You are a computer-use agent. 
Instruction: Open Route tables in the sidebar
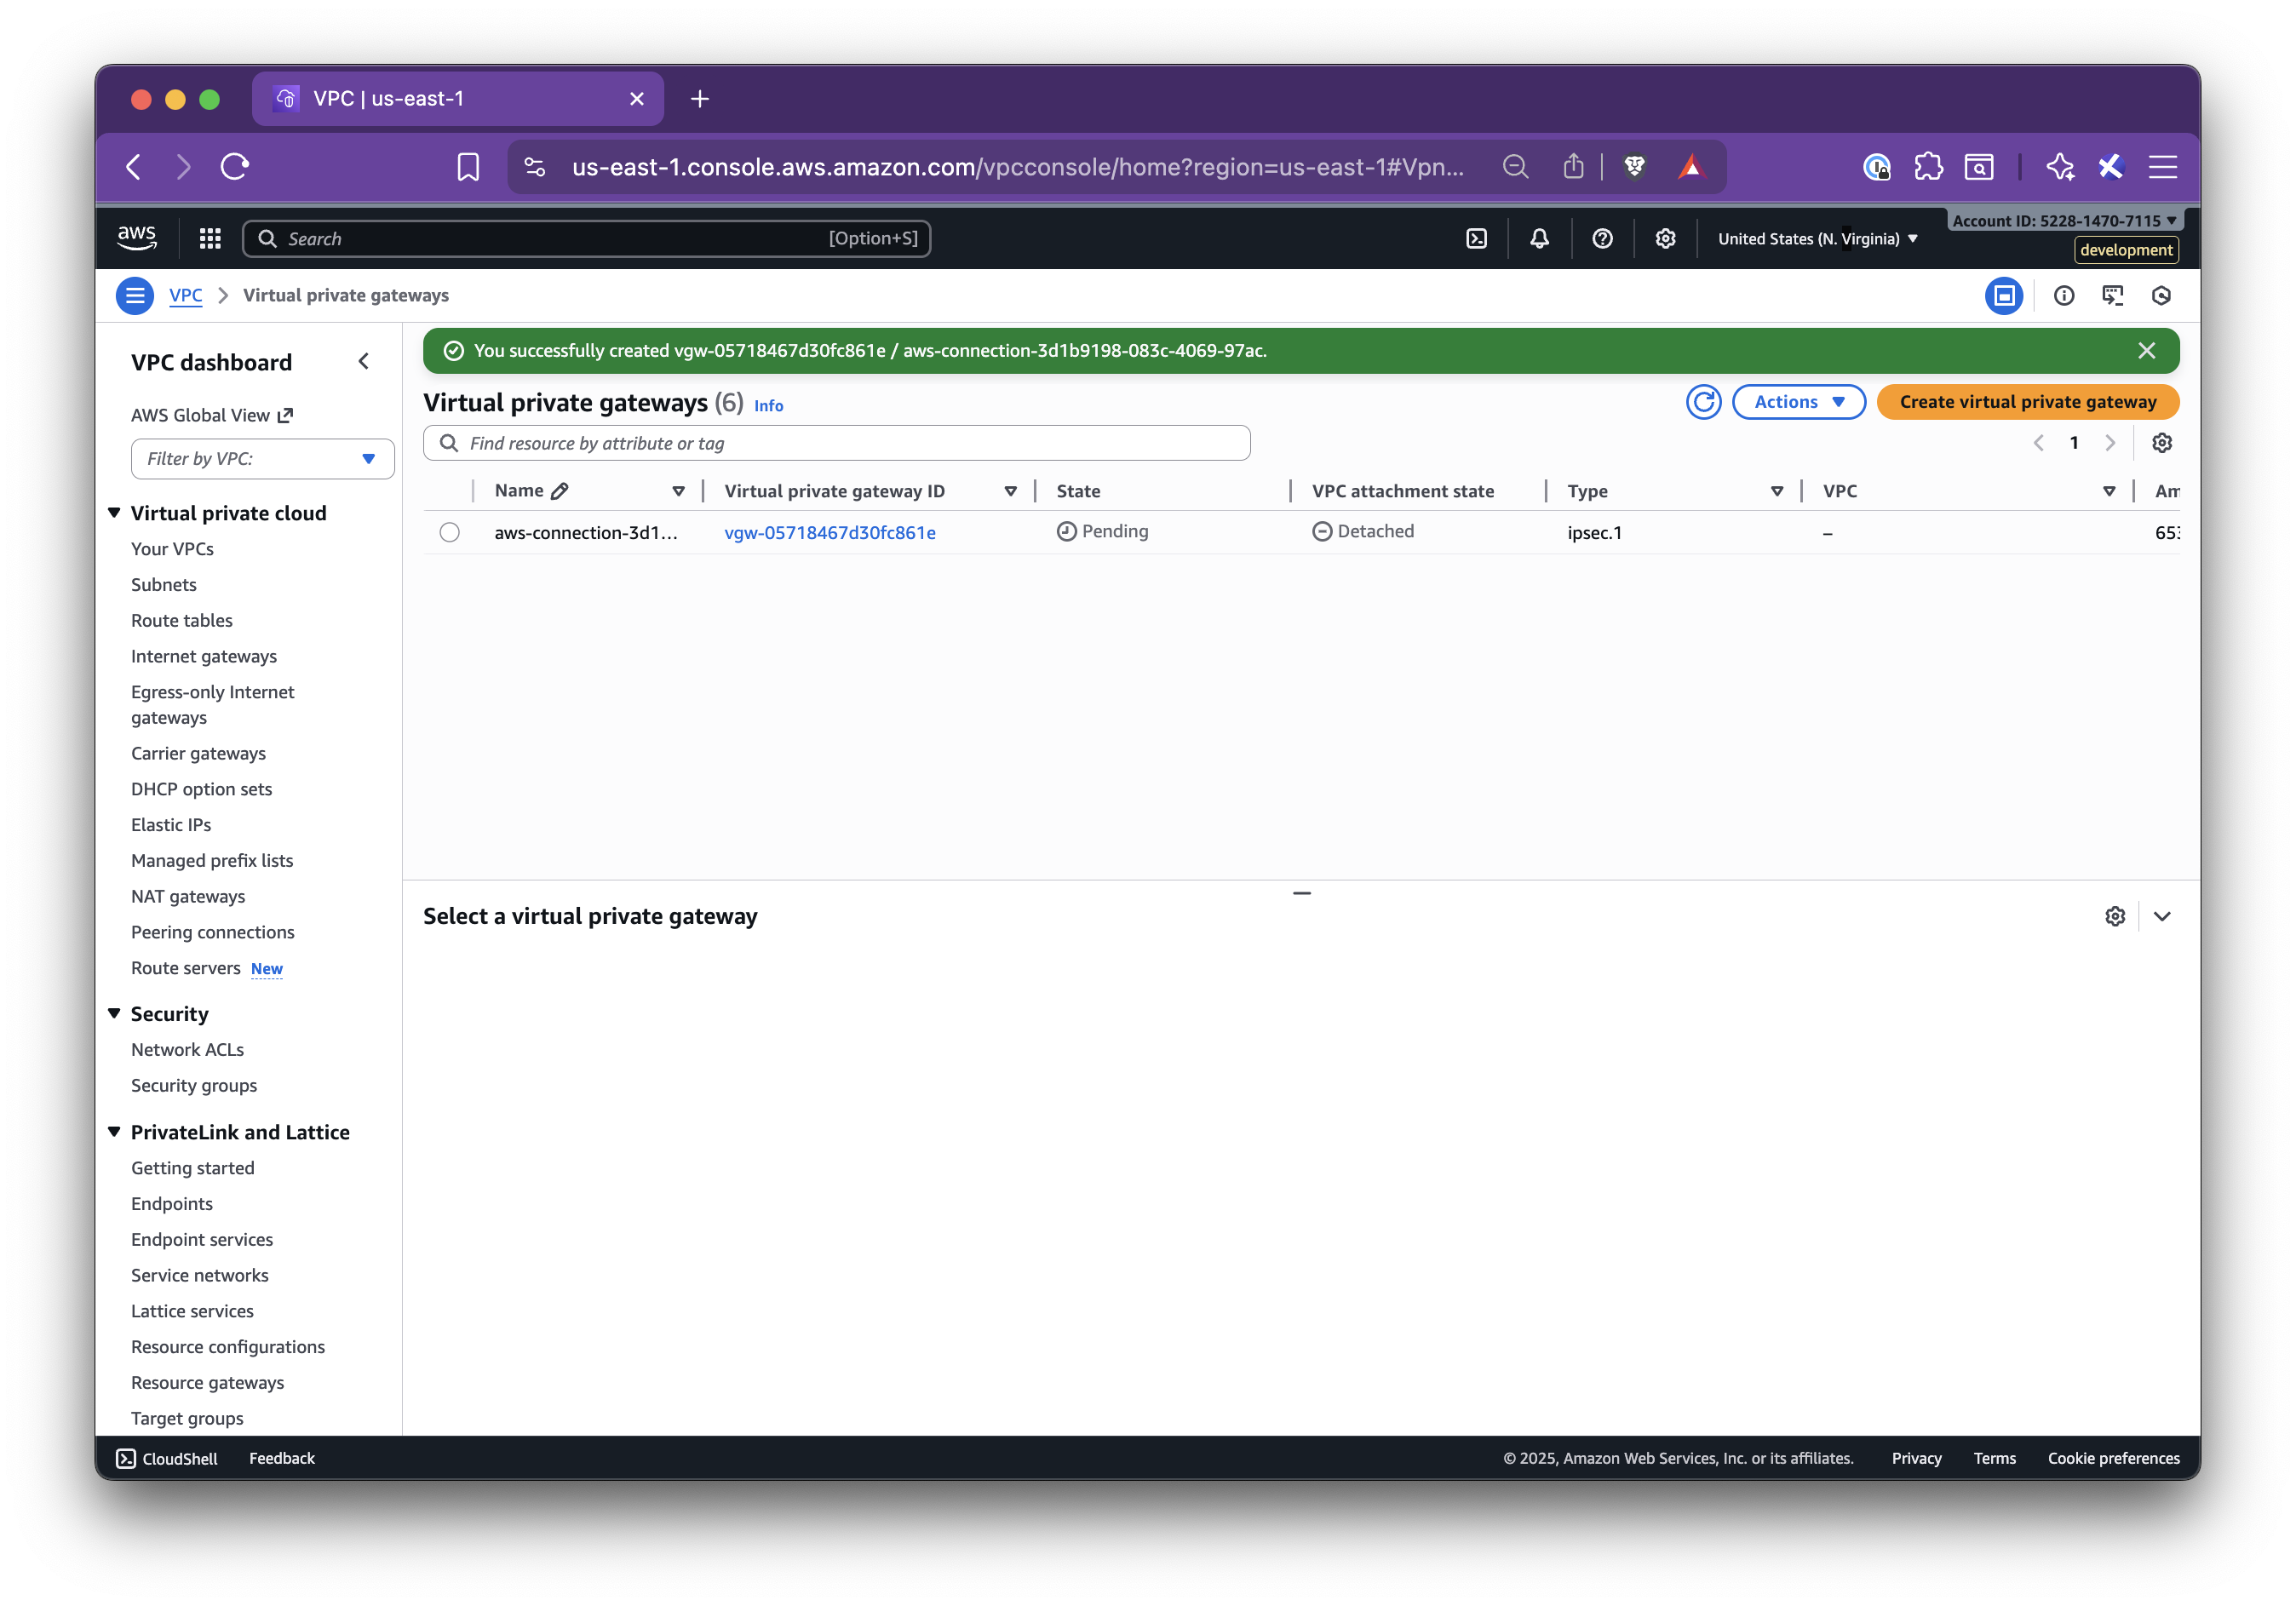[182, 620]
